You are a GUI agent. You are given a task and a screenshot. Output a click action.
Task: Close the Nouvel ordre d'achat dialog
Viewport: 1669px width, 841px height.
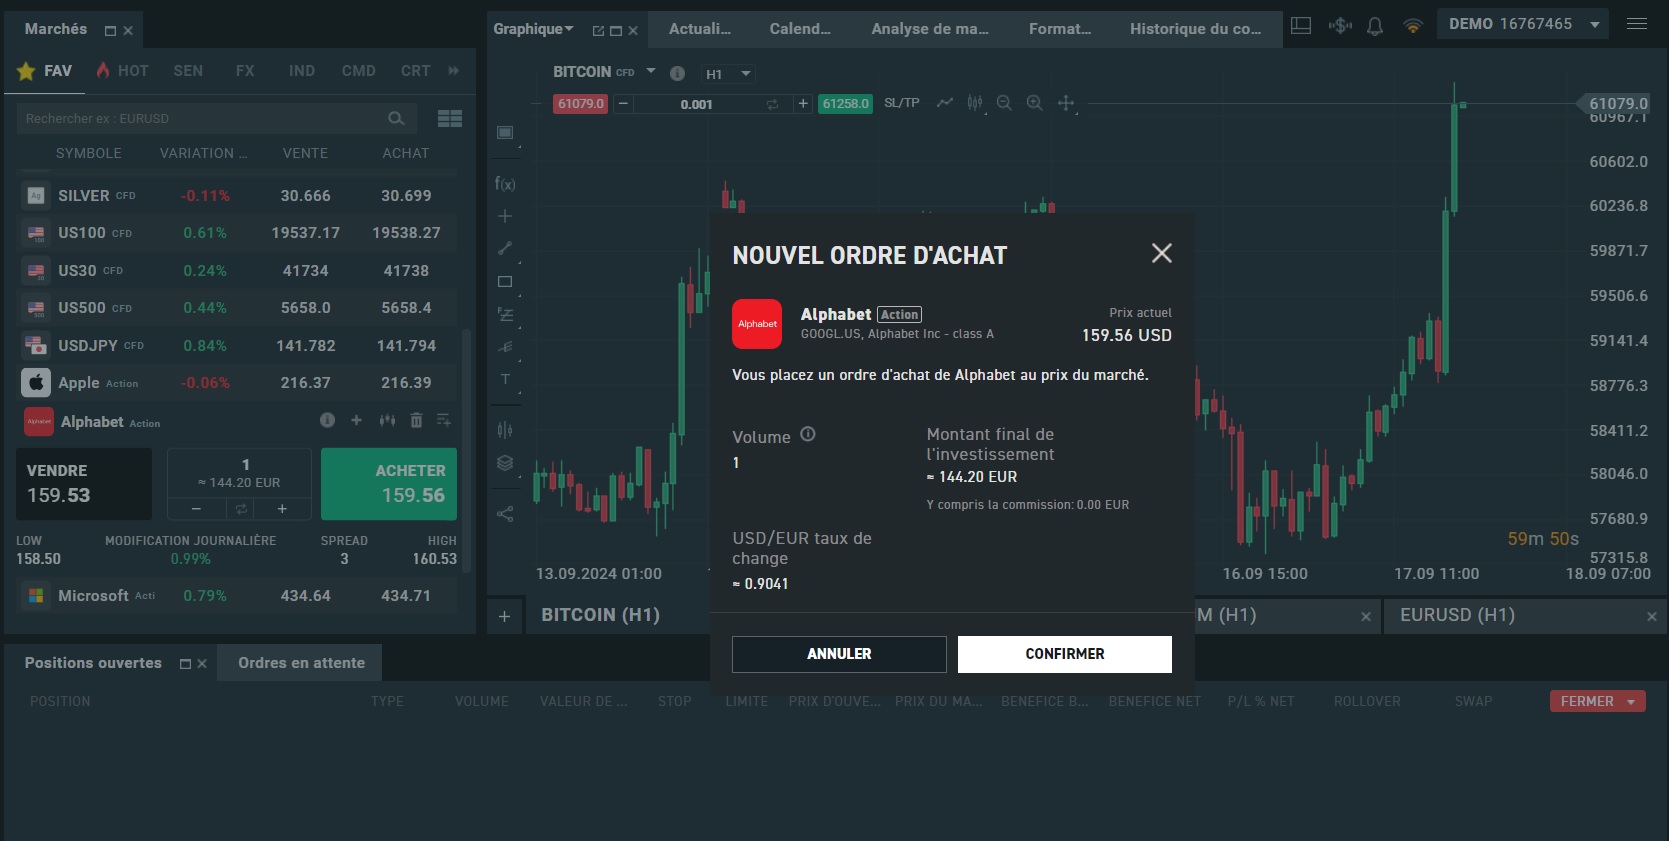tap(1161, 253)
